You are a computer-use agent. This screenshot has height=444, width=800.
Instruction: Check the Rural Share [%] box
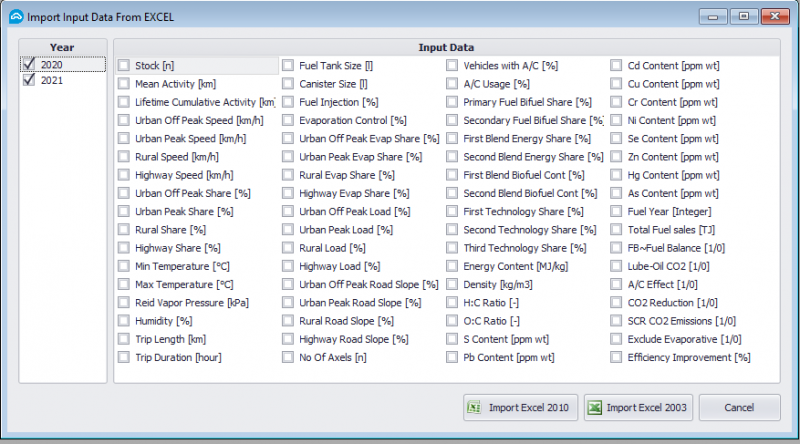click(123, 230)
